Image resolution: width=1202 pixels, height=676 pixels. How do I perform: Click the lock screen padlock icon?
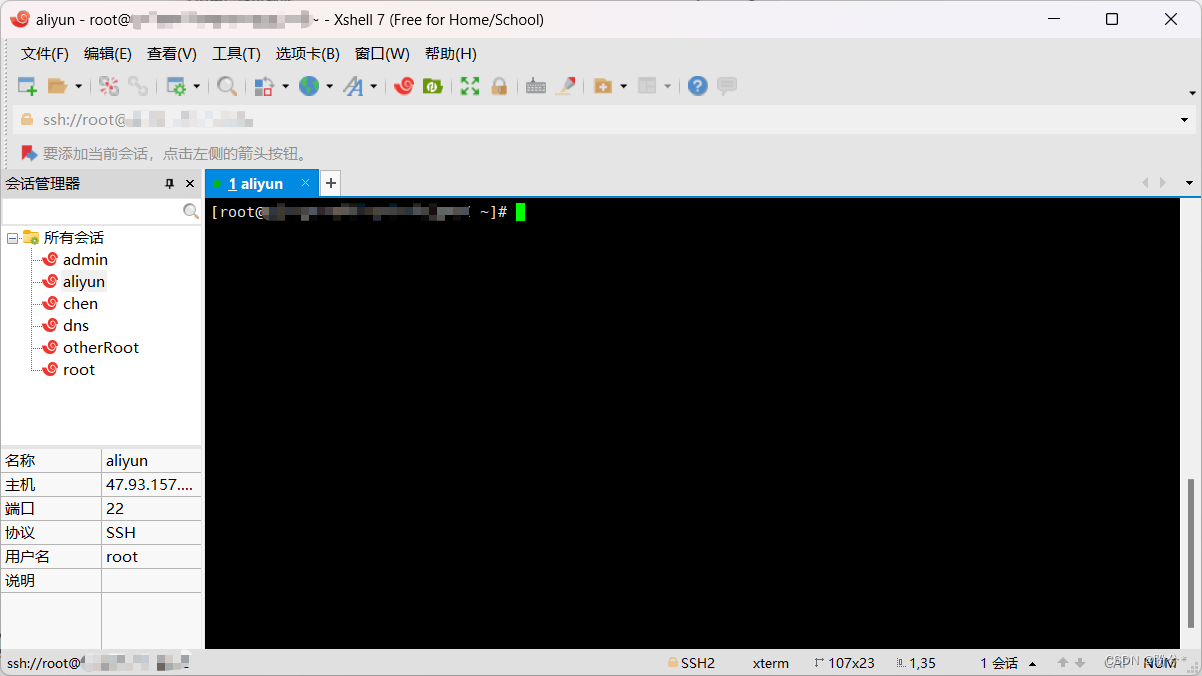[x=499, y=87]
